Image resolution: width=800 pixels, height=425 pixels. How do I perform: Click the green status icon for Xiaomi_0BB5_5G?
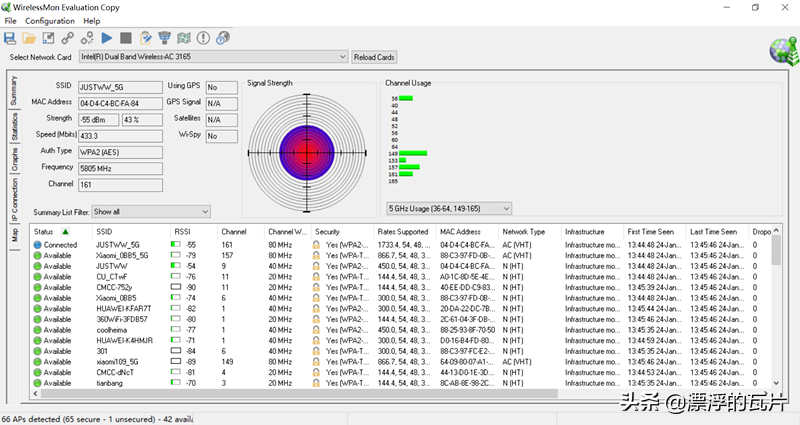click(x=37, y=256)
